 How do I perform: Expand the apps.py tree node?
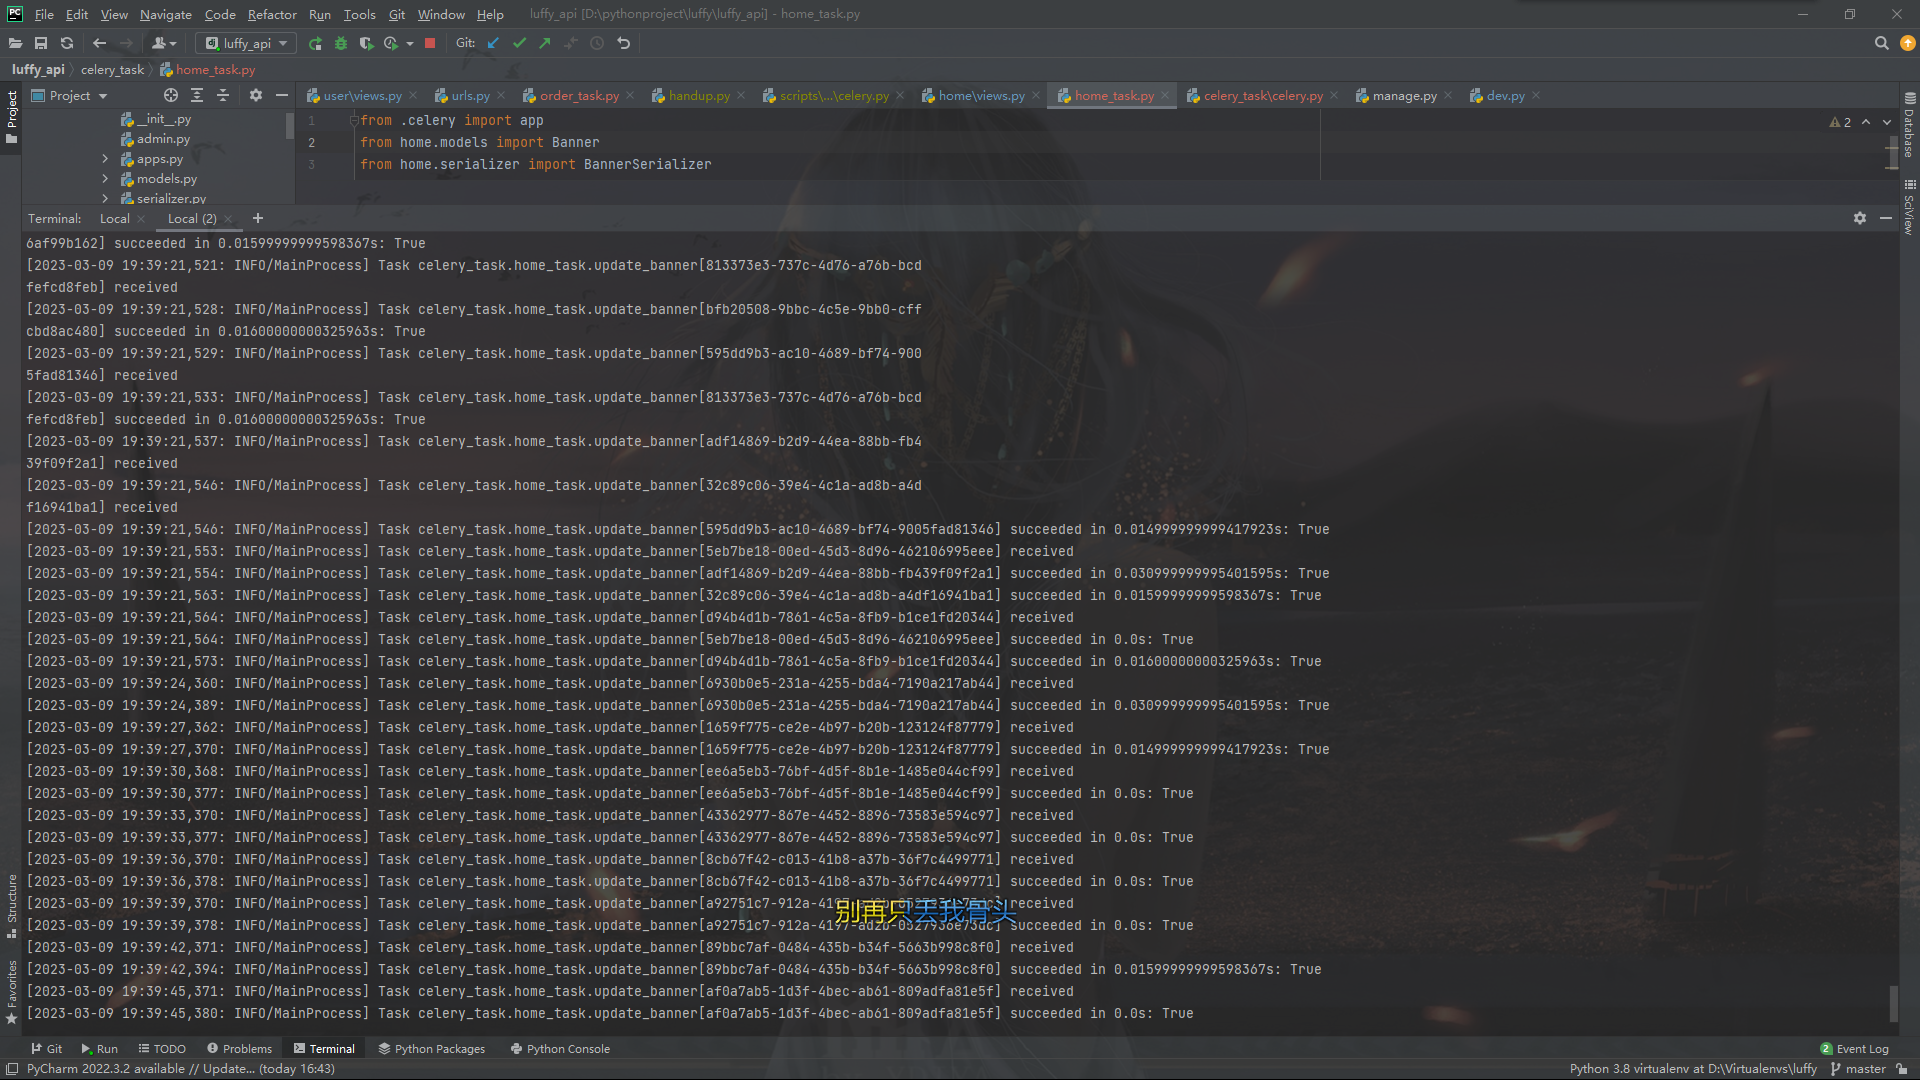tap(105, 159)
